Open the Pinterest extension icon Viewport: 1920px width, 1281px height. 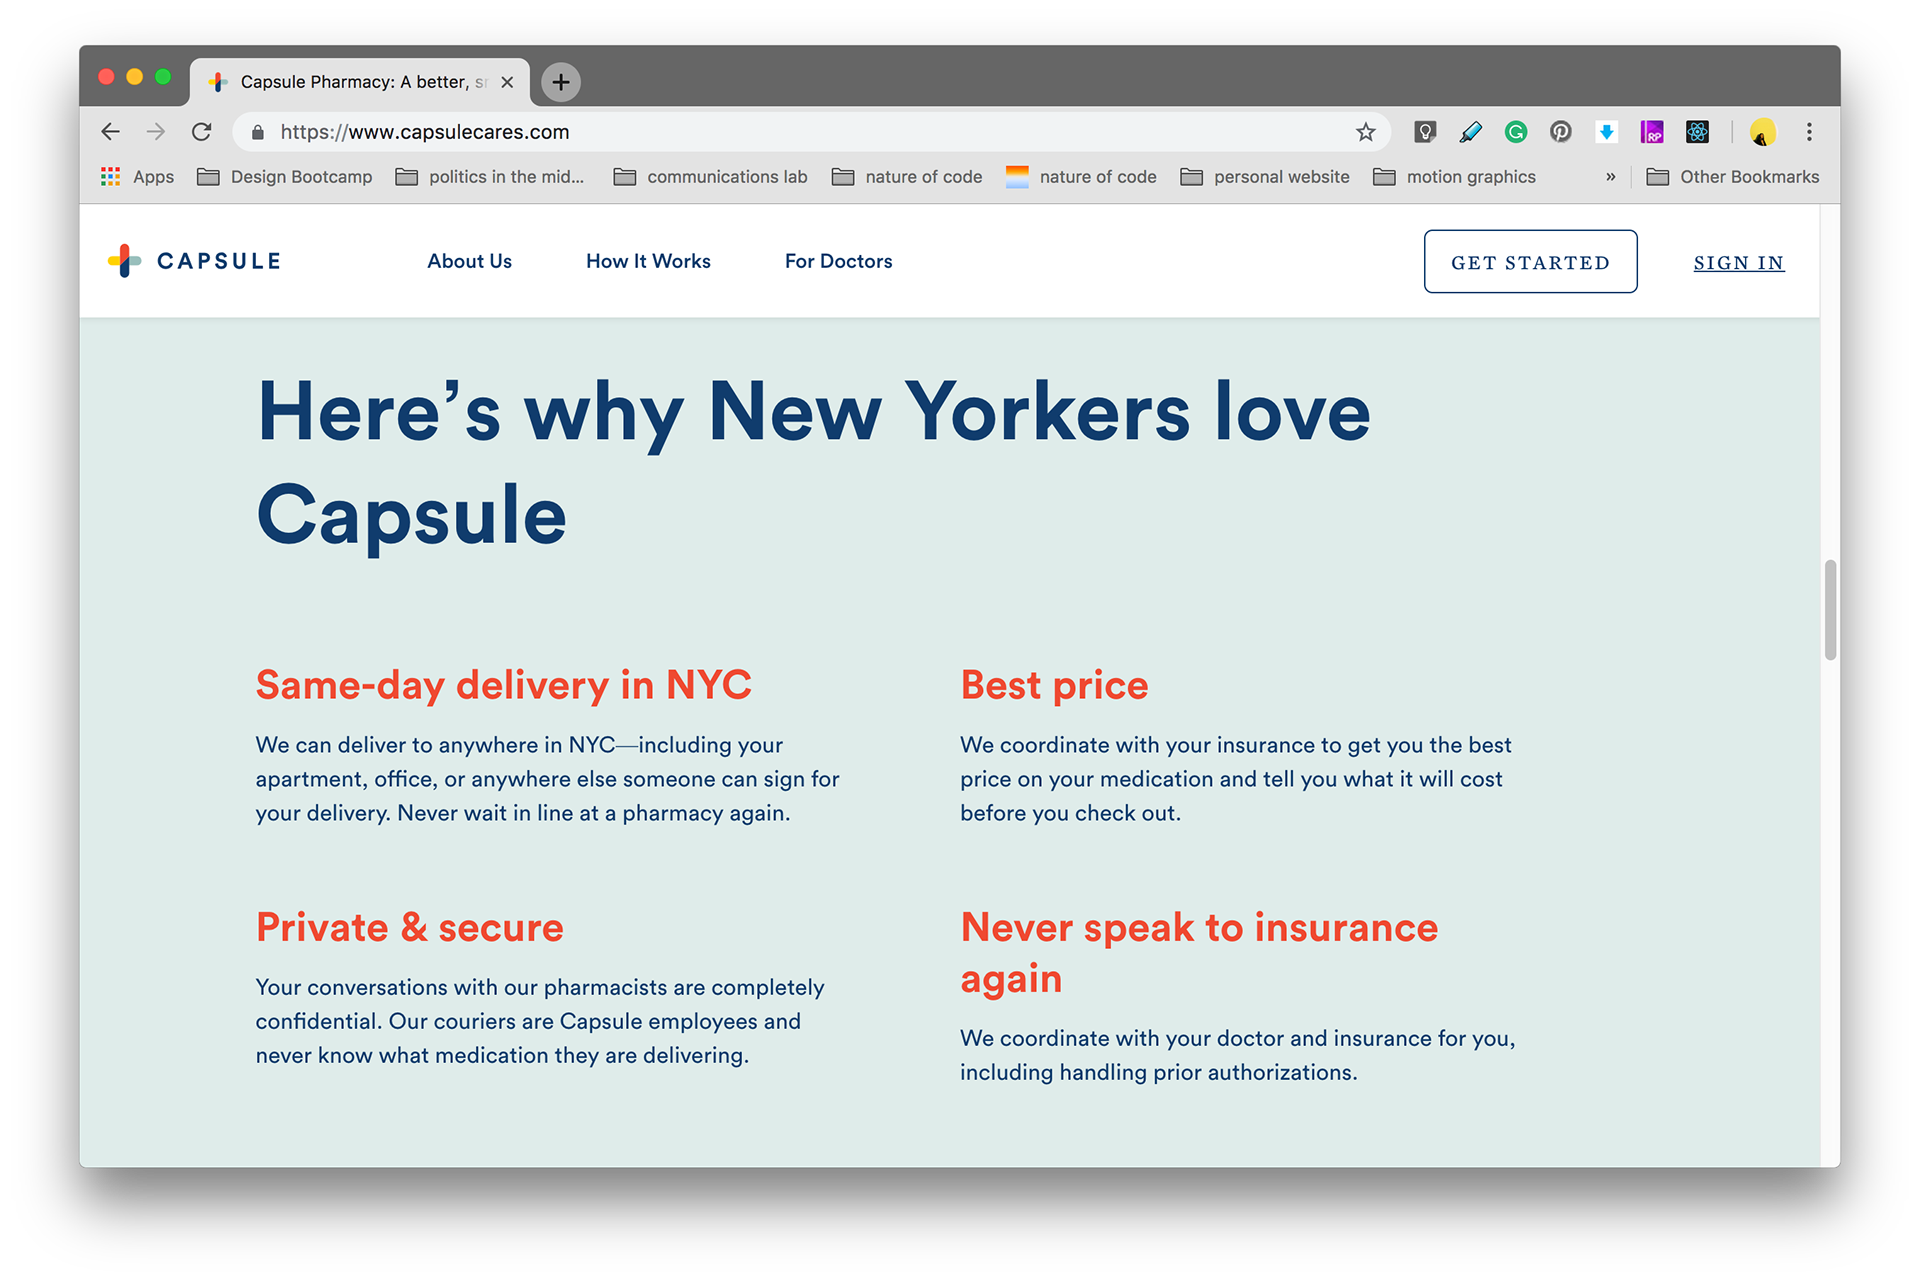1561,132
